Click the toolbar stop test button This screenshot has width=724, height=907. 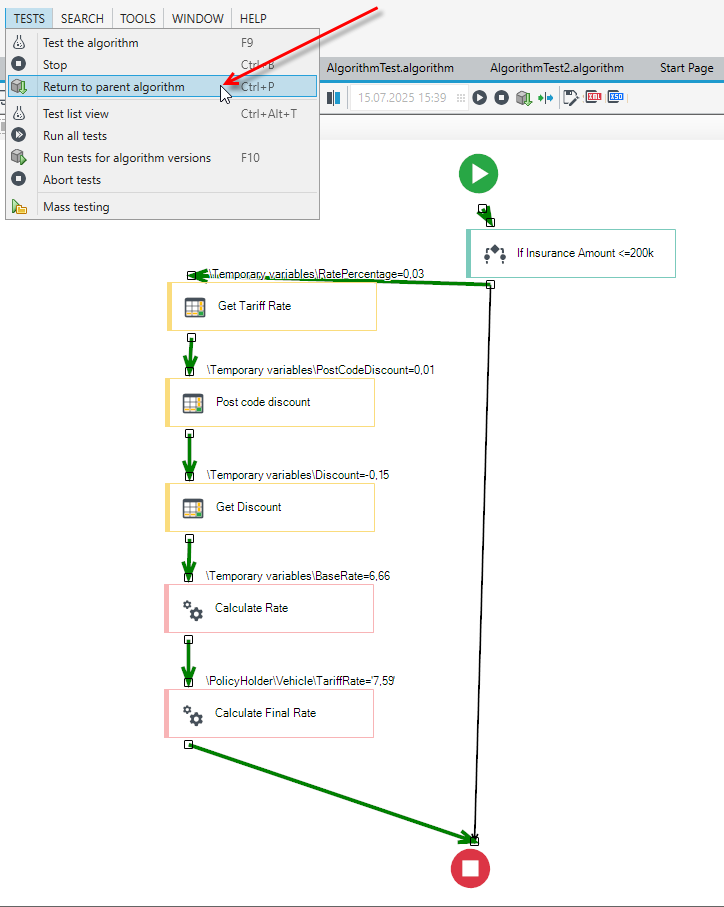pyautogui.click(x=501, y=98)
